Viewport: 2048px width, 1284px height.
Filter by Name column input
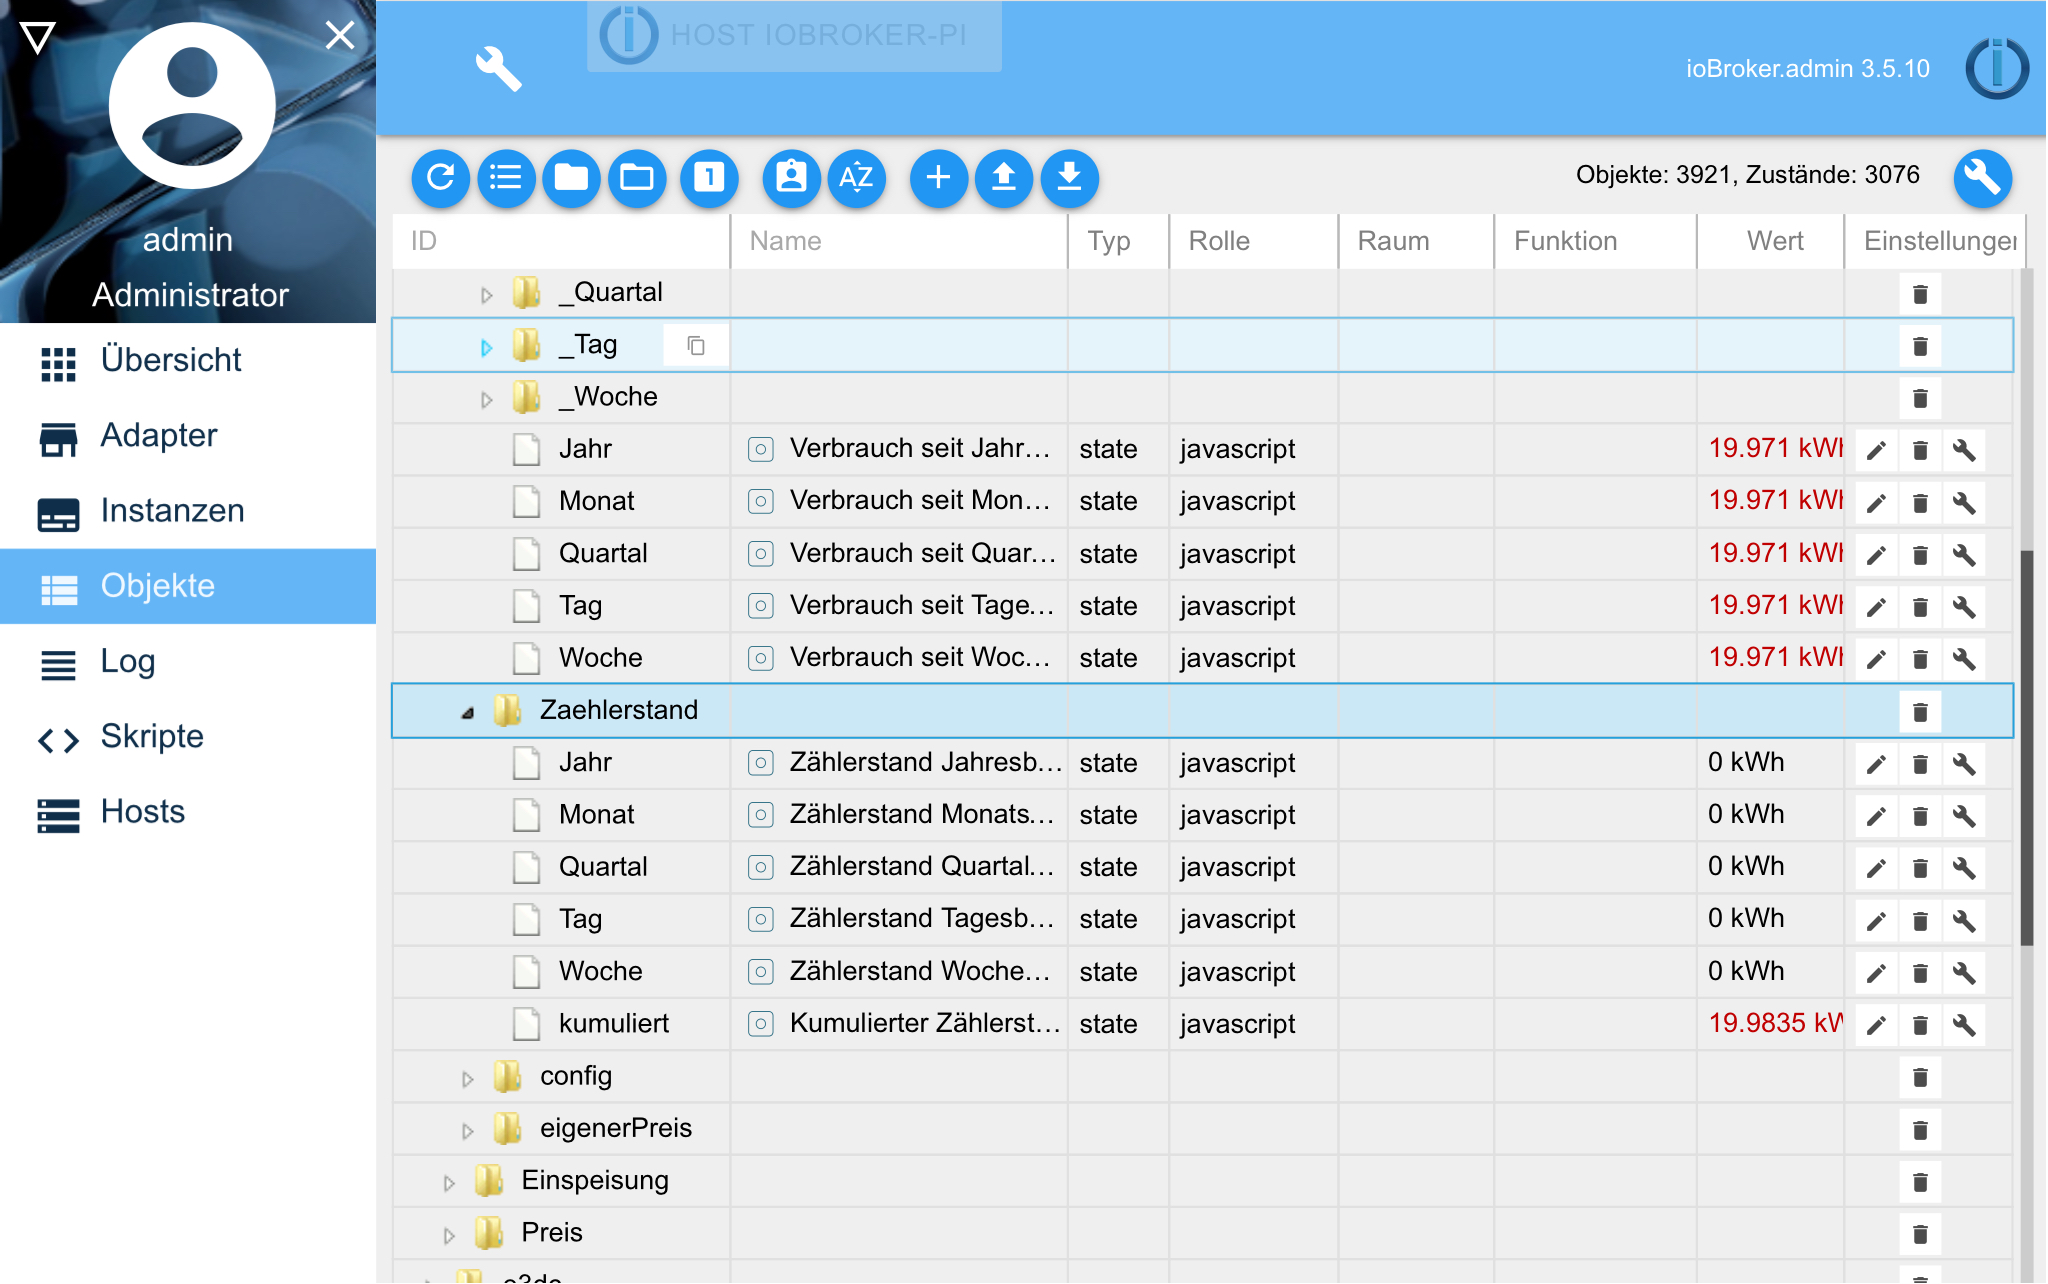coord(899,241)
